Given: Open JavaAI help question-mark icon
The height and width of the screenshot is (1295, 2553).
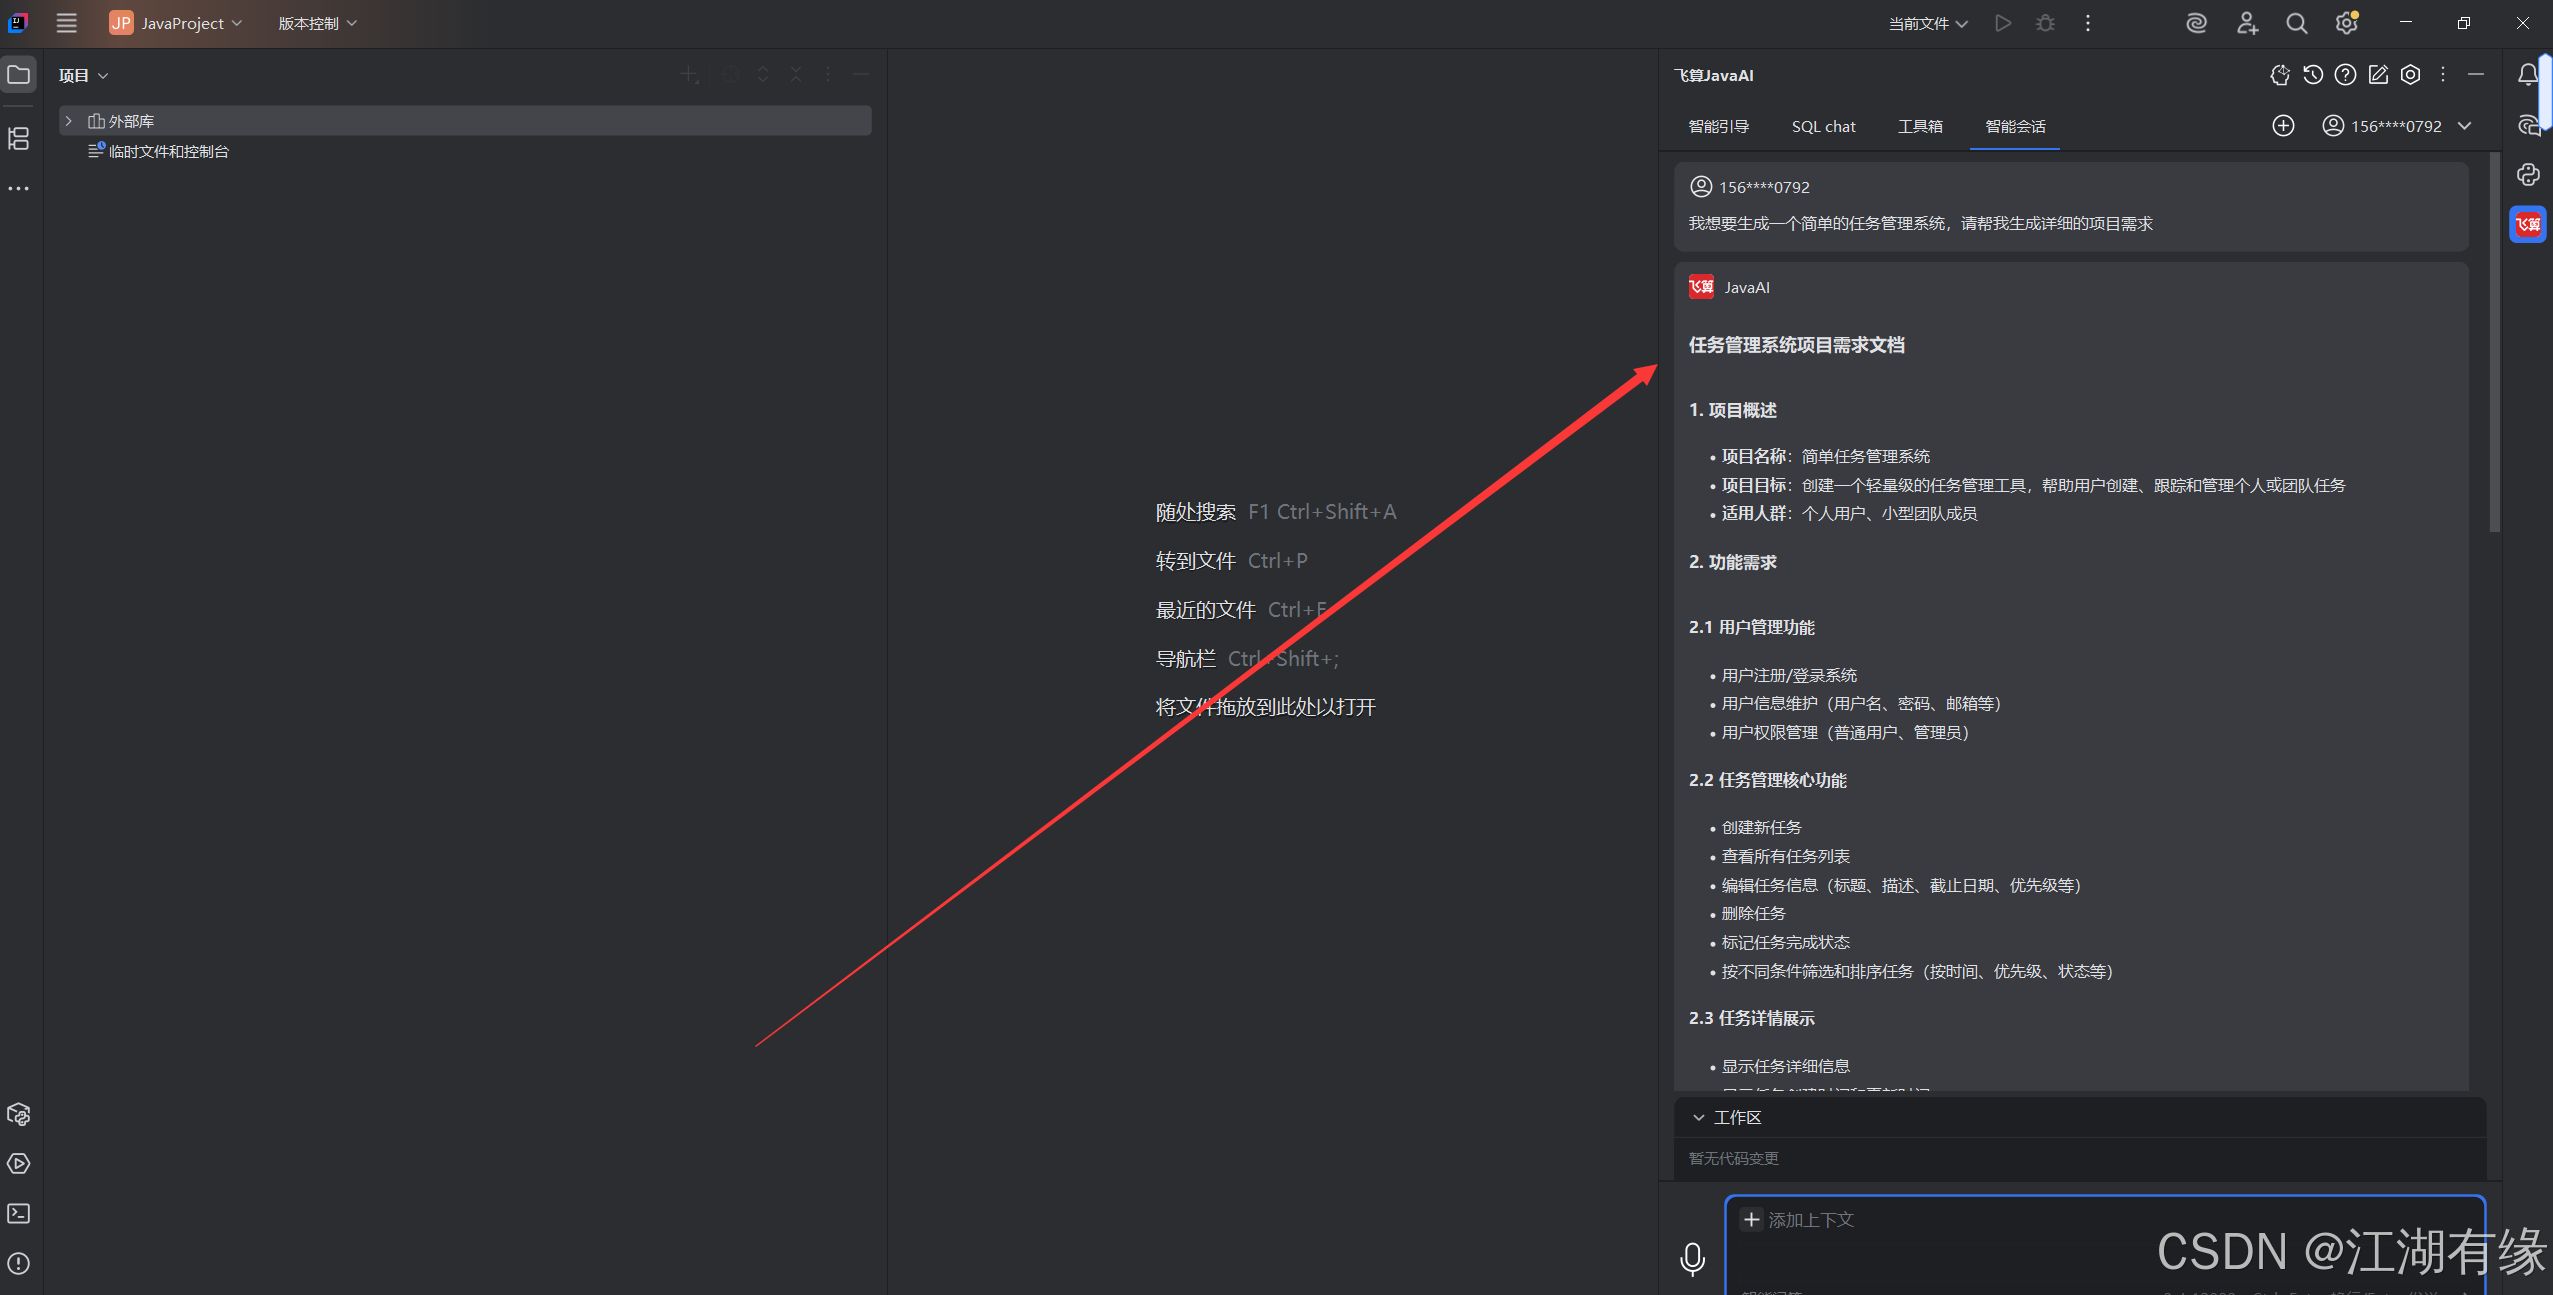Looking at the screenshot, I should click(2345, 75).
